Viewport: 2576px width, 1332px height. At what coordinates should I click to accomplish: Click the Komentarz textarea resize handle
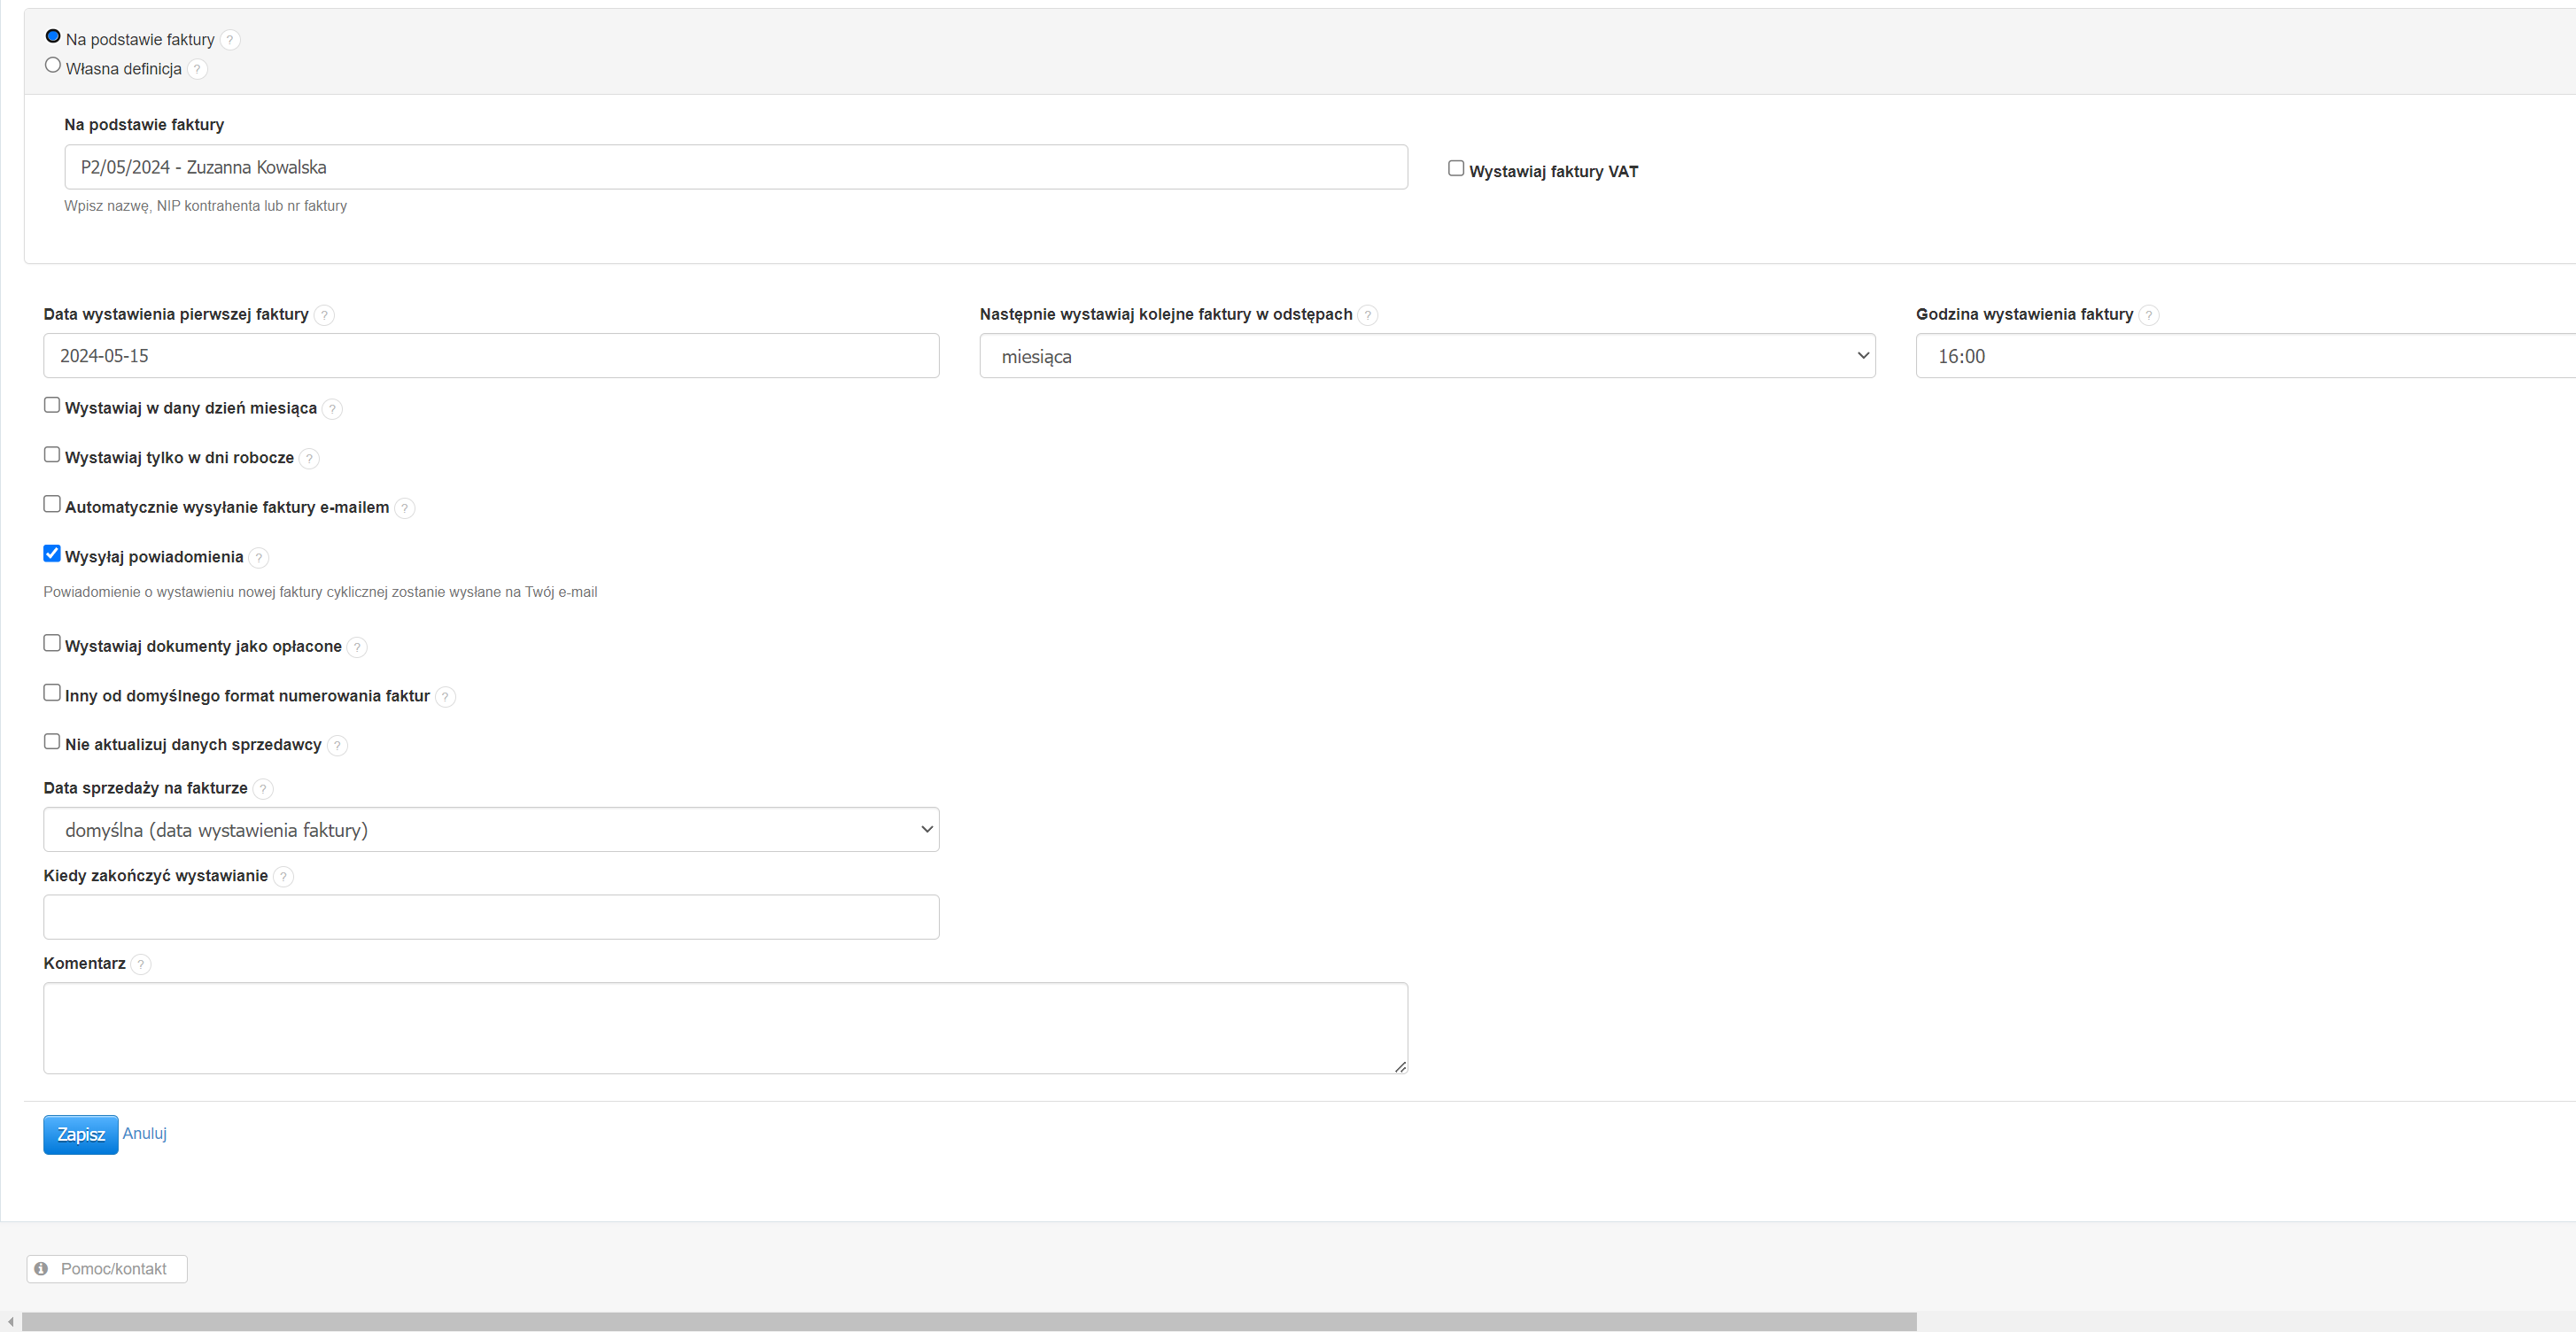click(1400, 1067)
